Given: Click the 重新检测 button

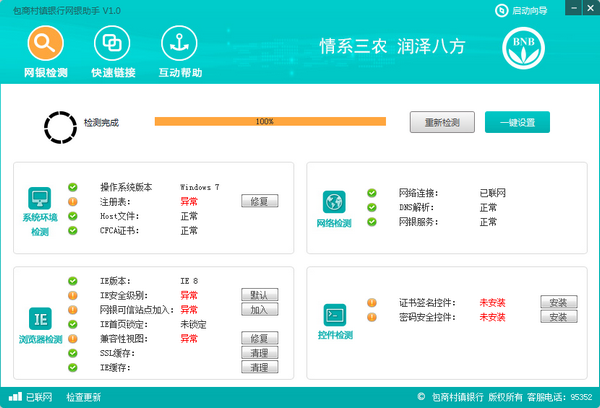Looking at the screenshot, I should coord(442,122).
